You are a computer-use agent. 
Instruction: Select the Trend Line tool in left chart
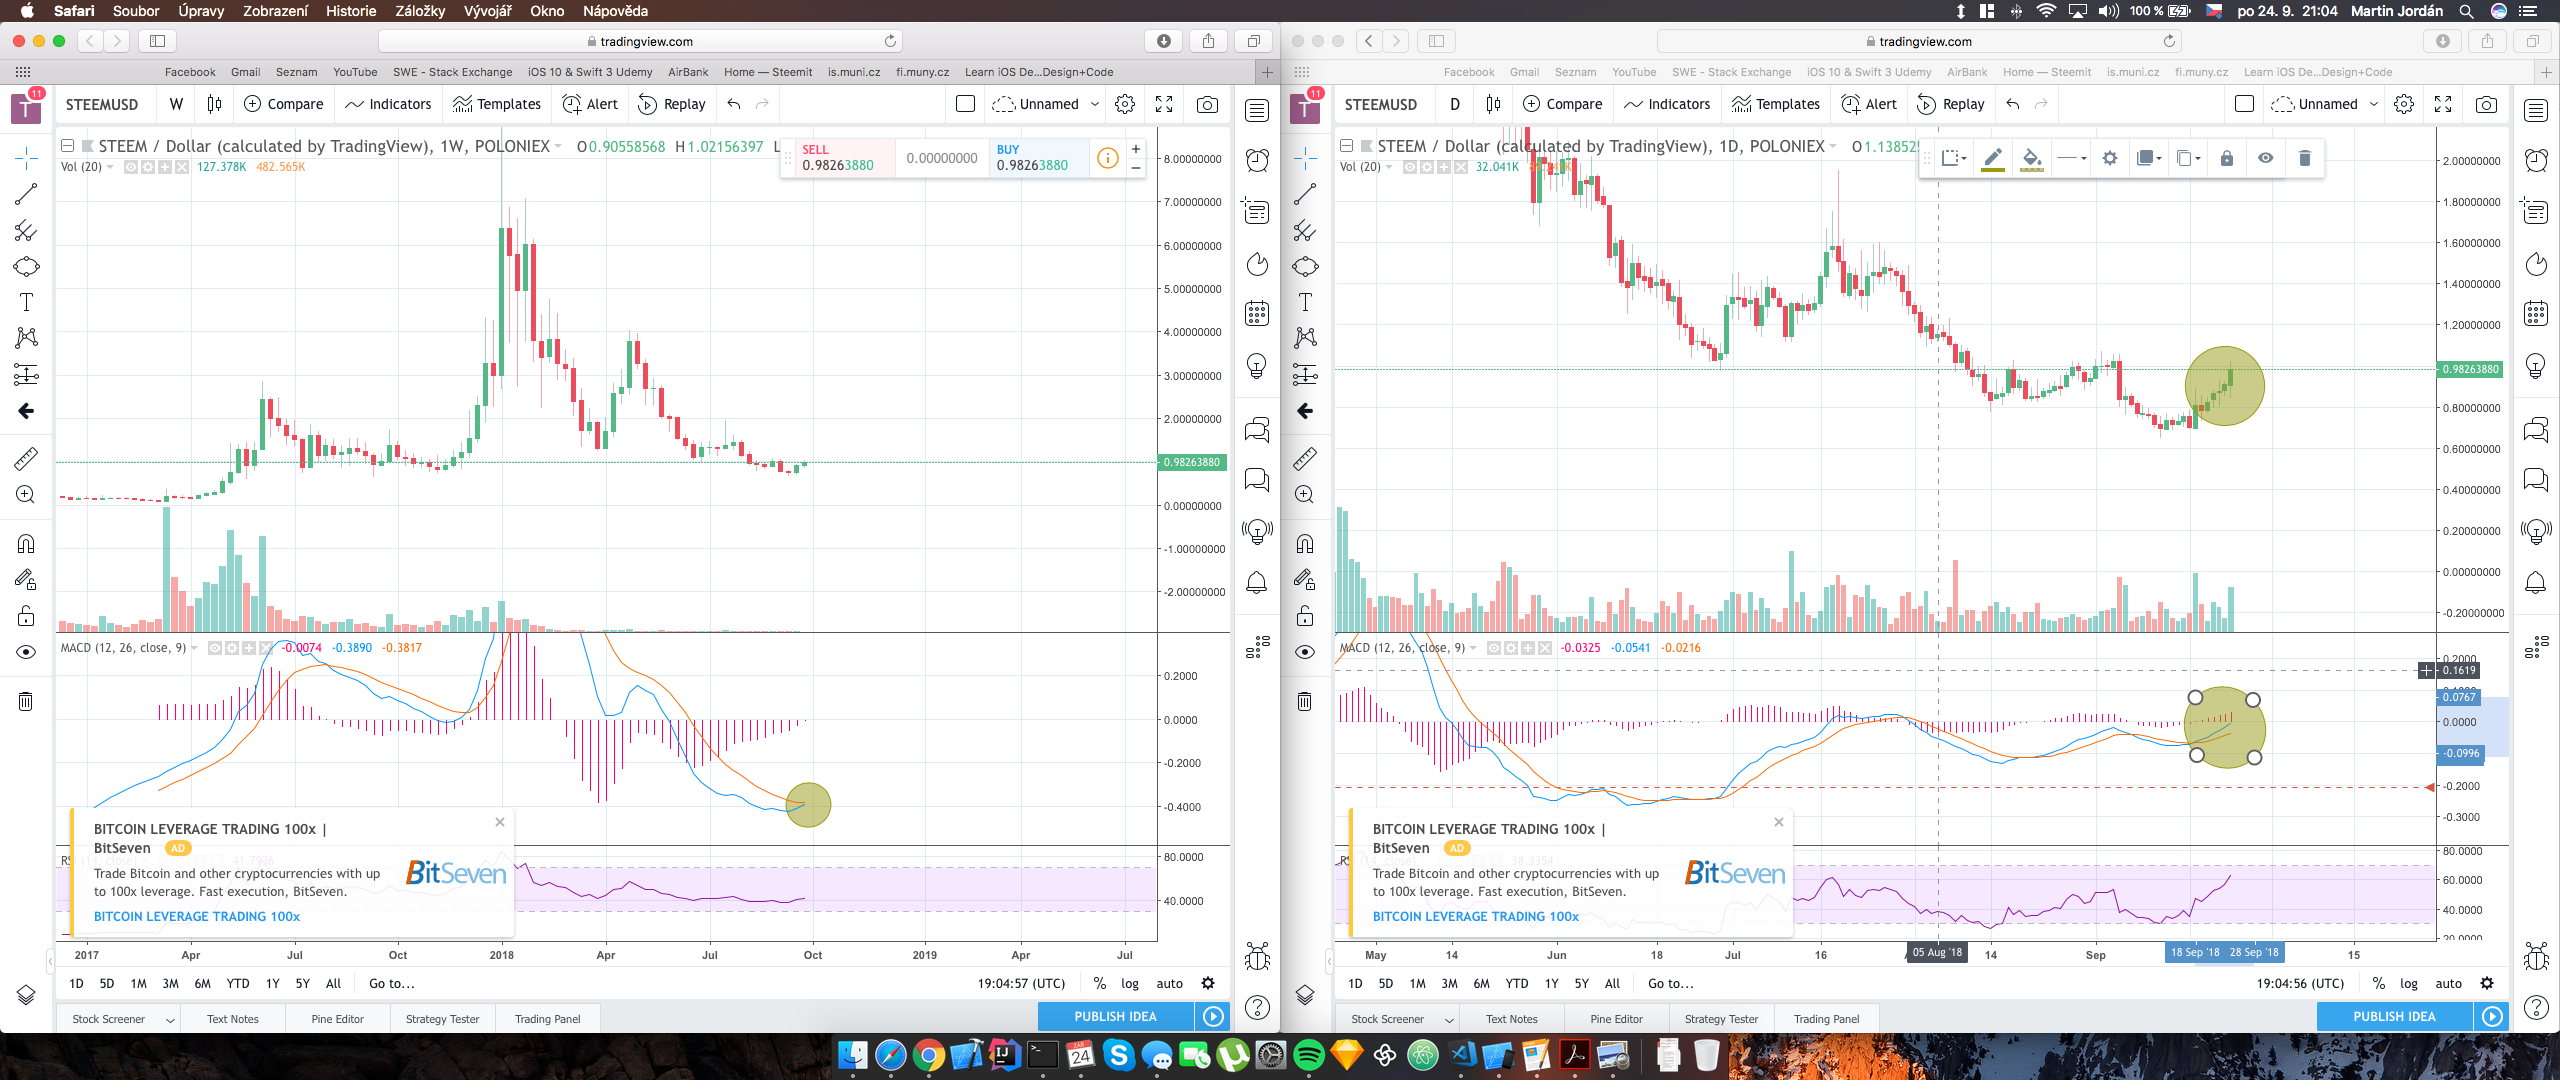[x=26, y=194]
